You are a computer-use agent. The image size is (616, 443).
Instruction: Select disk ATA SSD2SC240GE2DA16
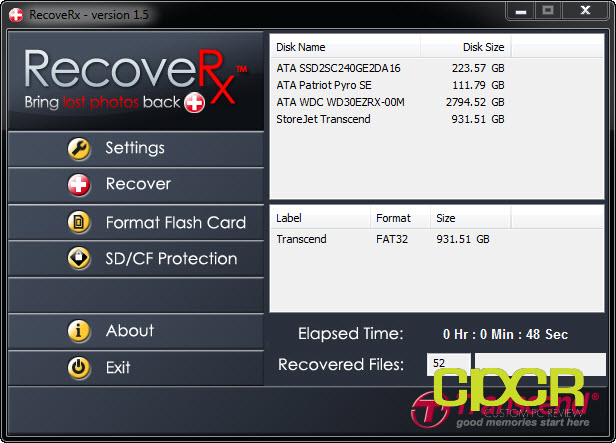coord(338,68)
